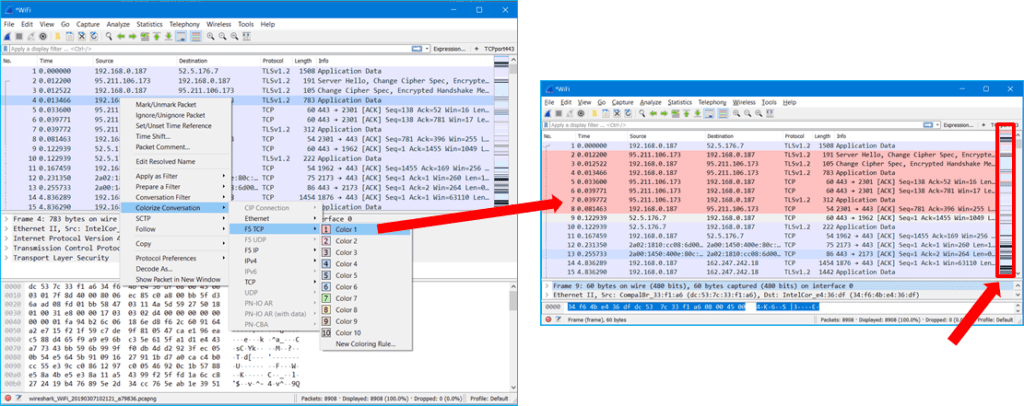Click Expression... button in right window
This screenshot has height=406, width=1024.
[x=958, y=125]
